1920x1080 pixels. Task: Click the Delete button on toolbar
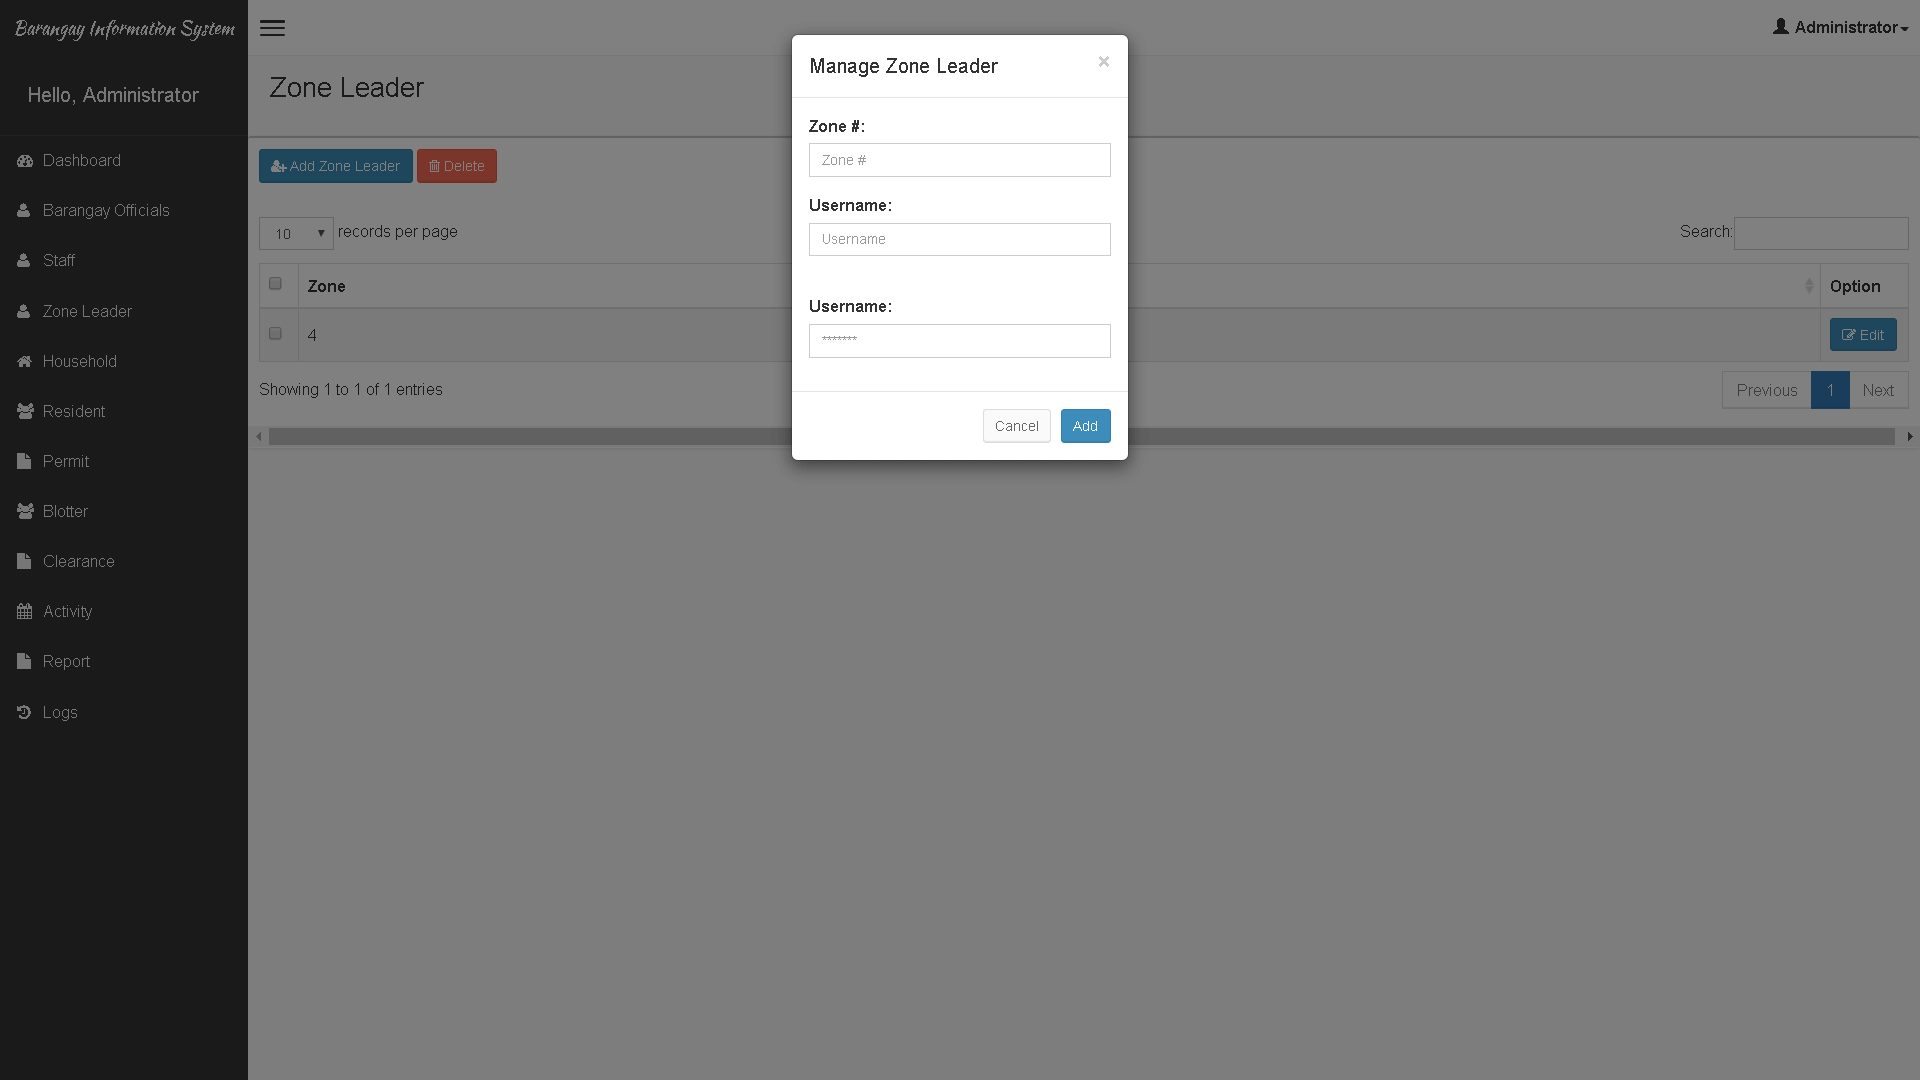pos(459,166)
